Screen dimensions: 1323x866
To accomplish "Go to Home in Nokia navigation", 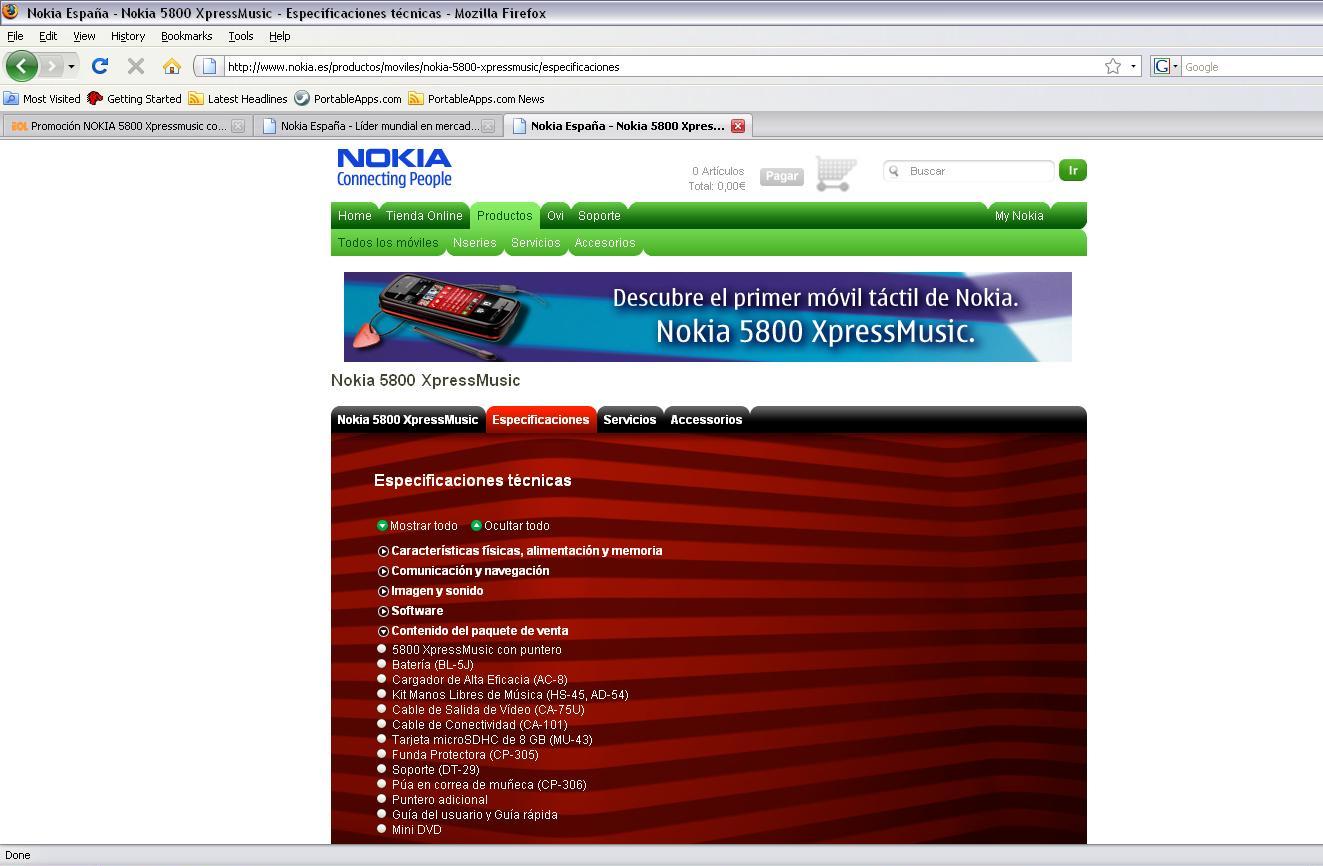I will pos(354,216).
